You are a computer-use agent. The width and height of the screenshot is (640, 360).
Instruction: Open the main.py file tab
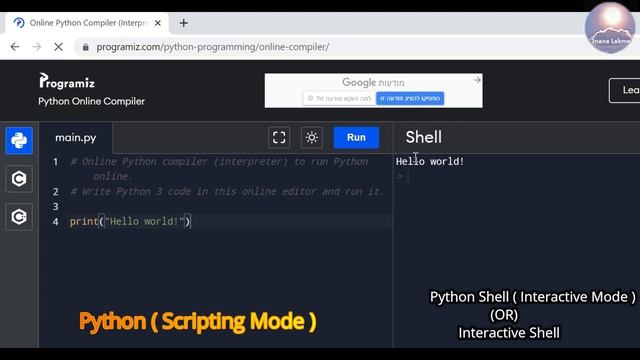click(76, 138)
